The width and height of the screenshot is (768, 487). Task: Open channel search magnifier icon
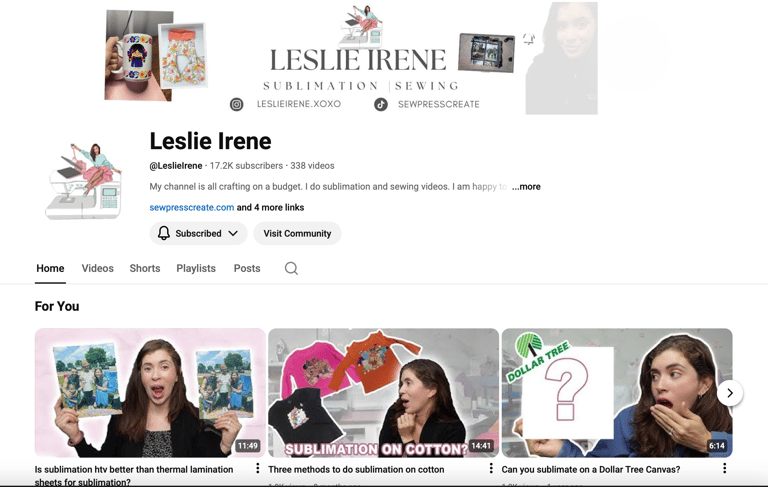pyautogui.click(x=291, y=268)
